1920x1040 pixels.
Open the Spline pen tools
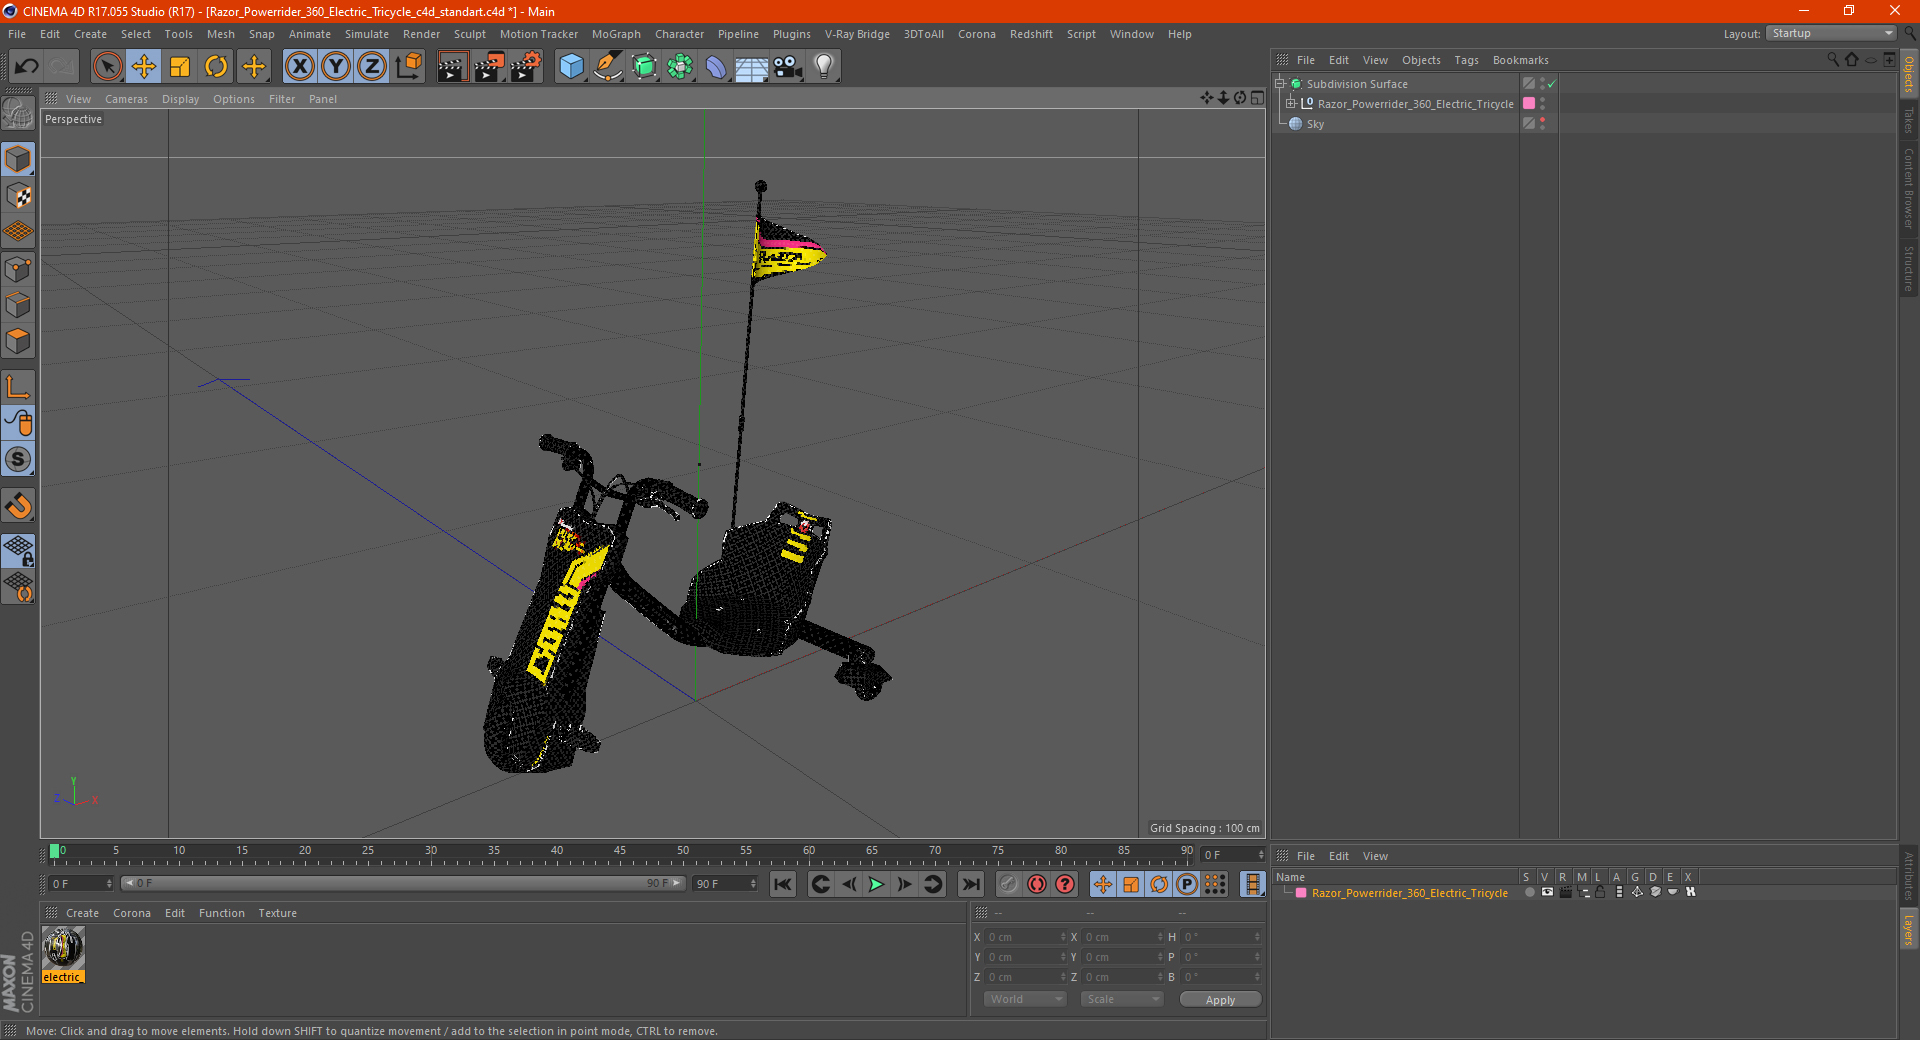click(607, 67)
